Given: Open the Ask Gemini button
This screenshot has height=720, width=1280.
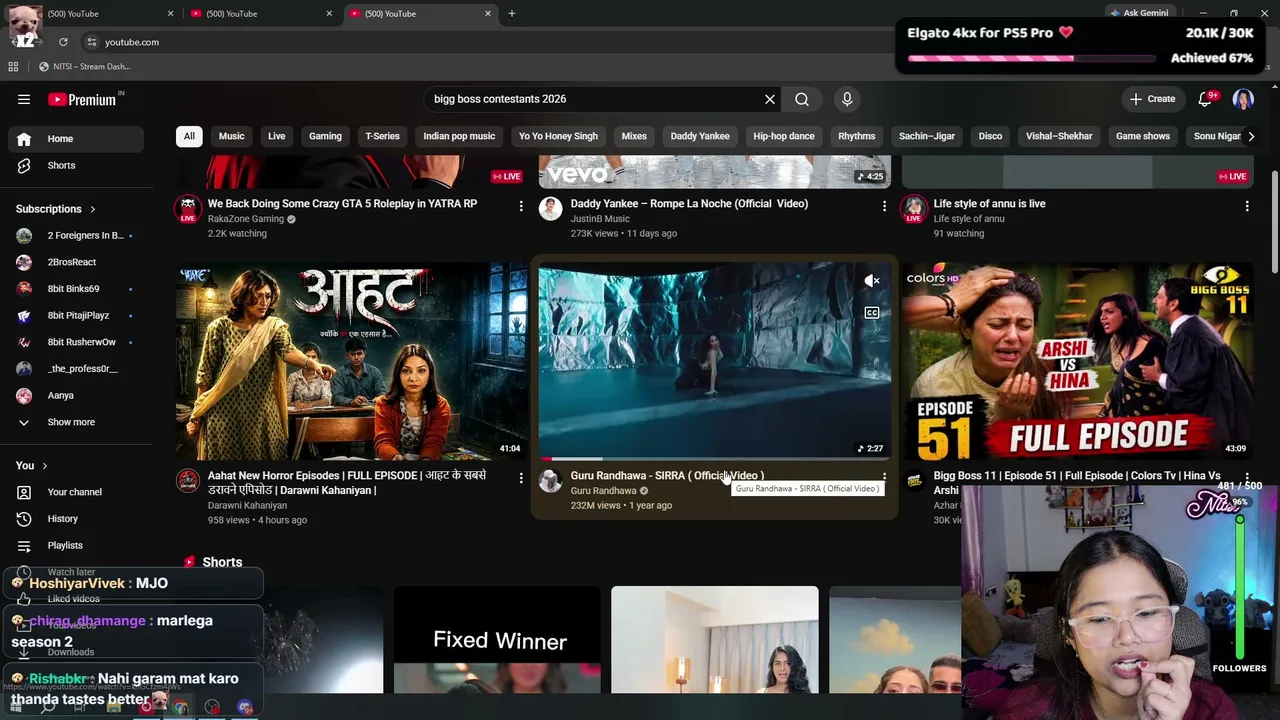Looking at the screenshot, I should (1139, 13).
